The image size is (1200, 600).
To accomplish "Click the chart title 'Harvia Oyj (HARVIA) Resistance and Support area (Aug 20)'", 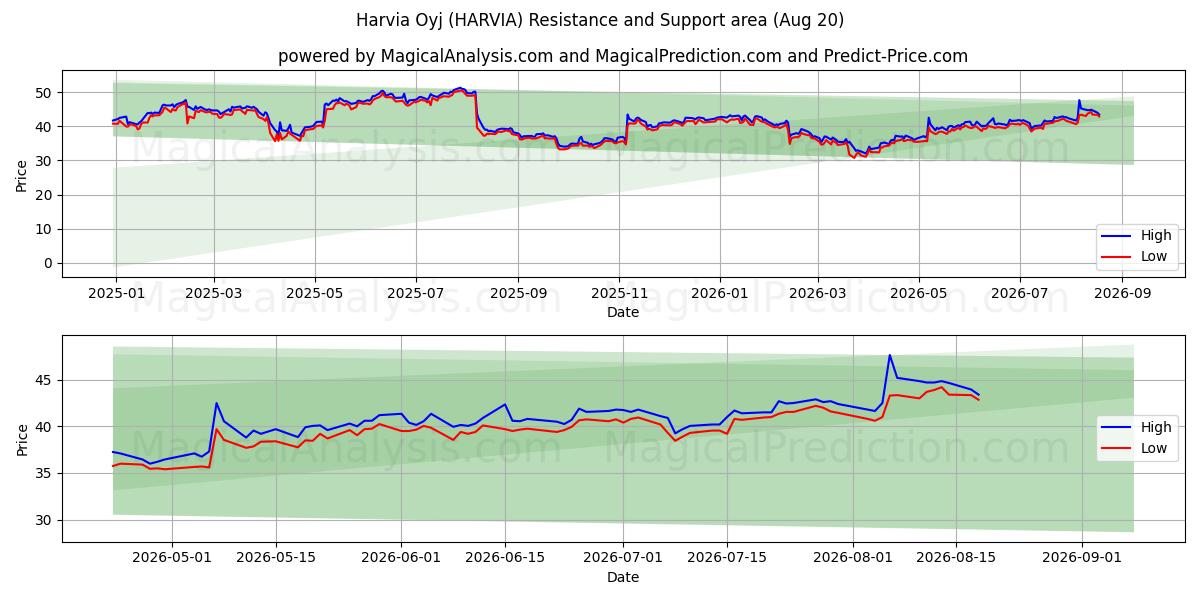I will [600, 20].
